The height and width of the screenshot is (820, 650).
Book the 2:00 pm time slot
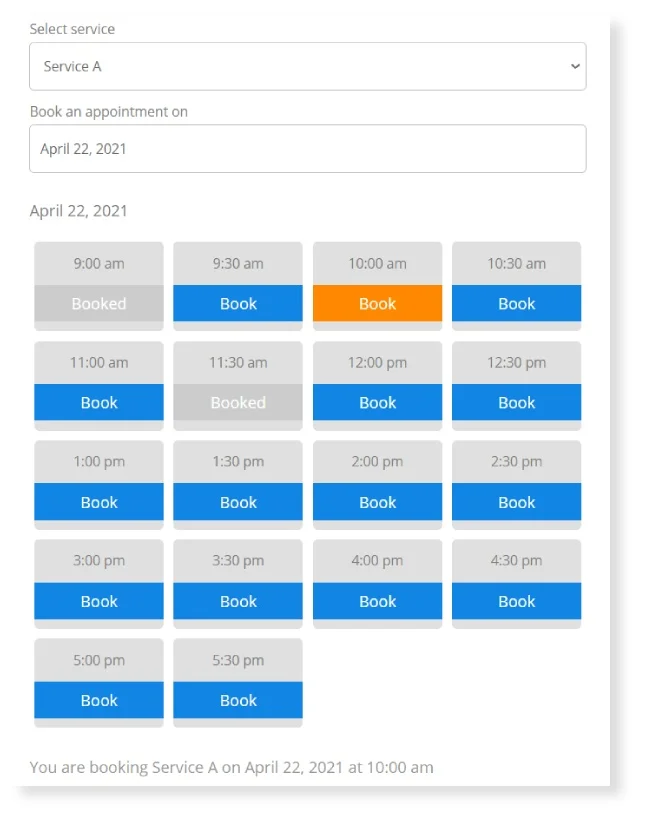click(x=378, y=502)
